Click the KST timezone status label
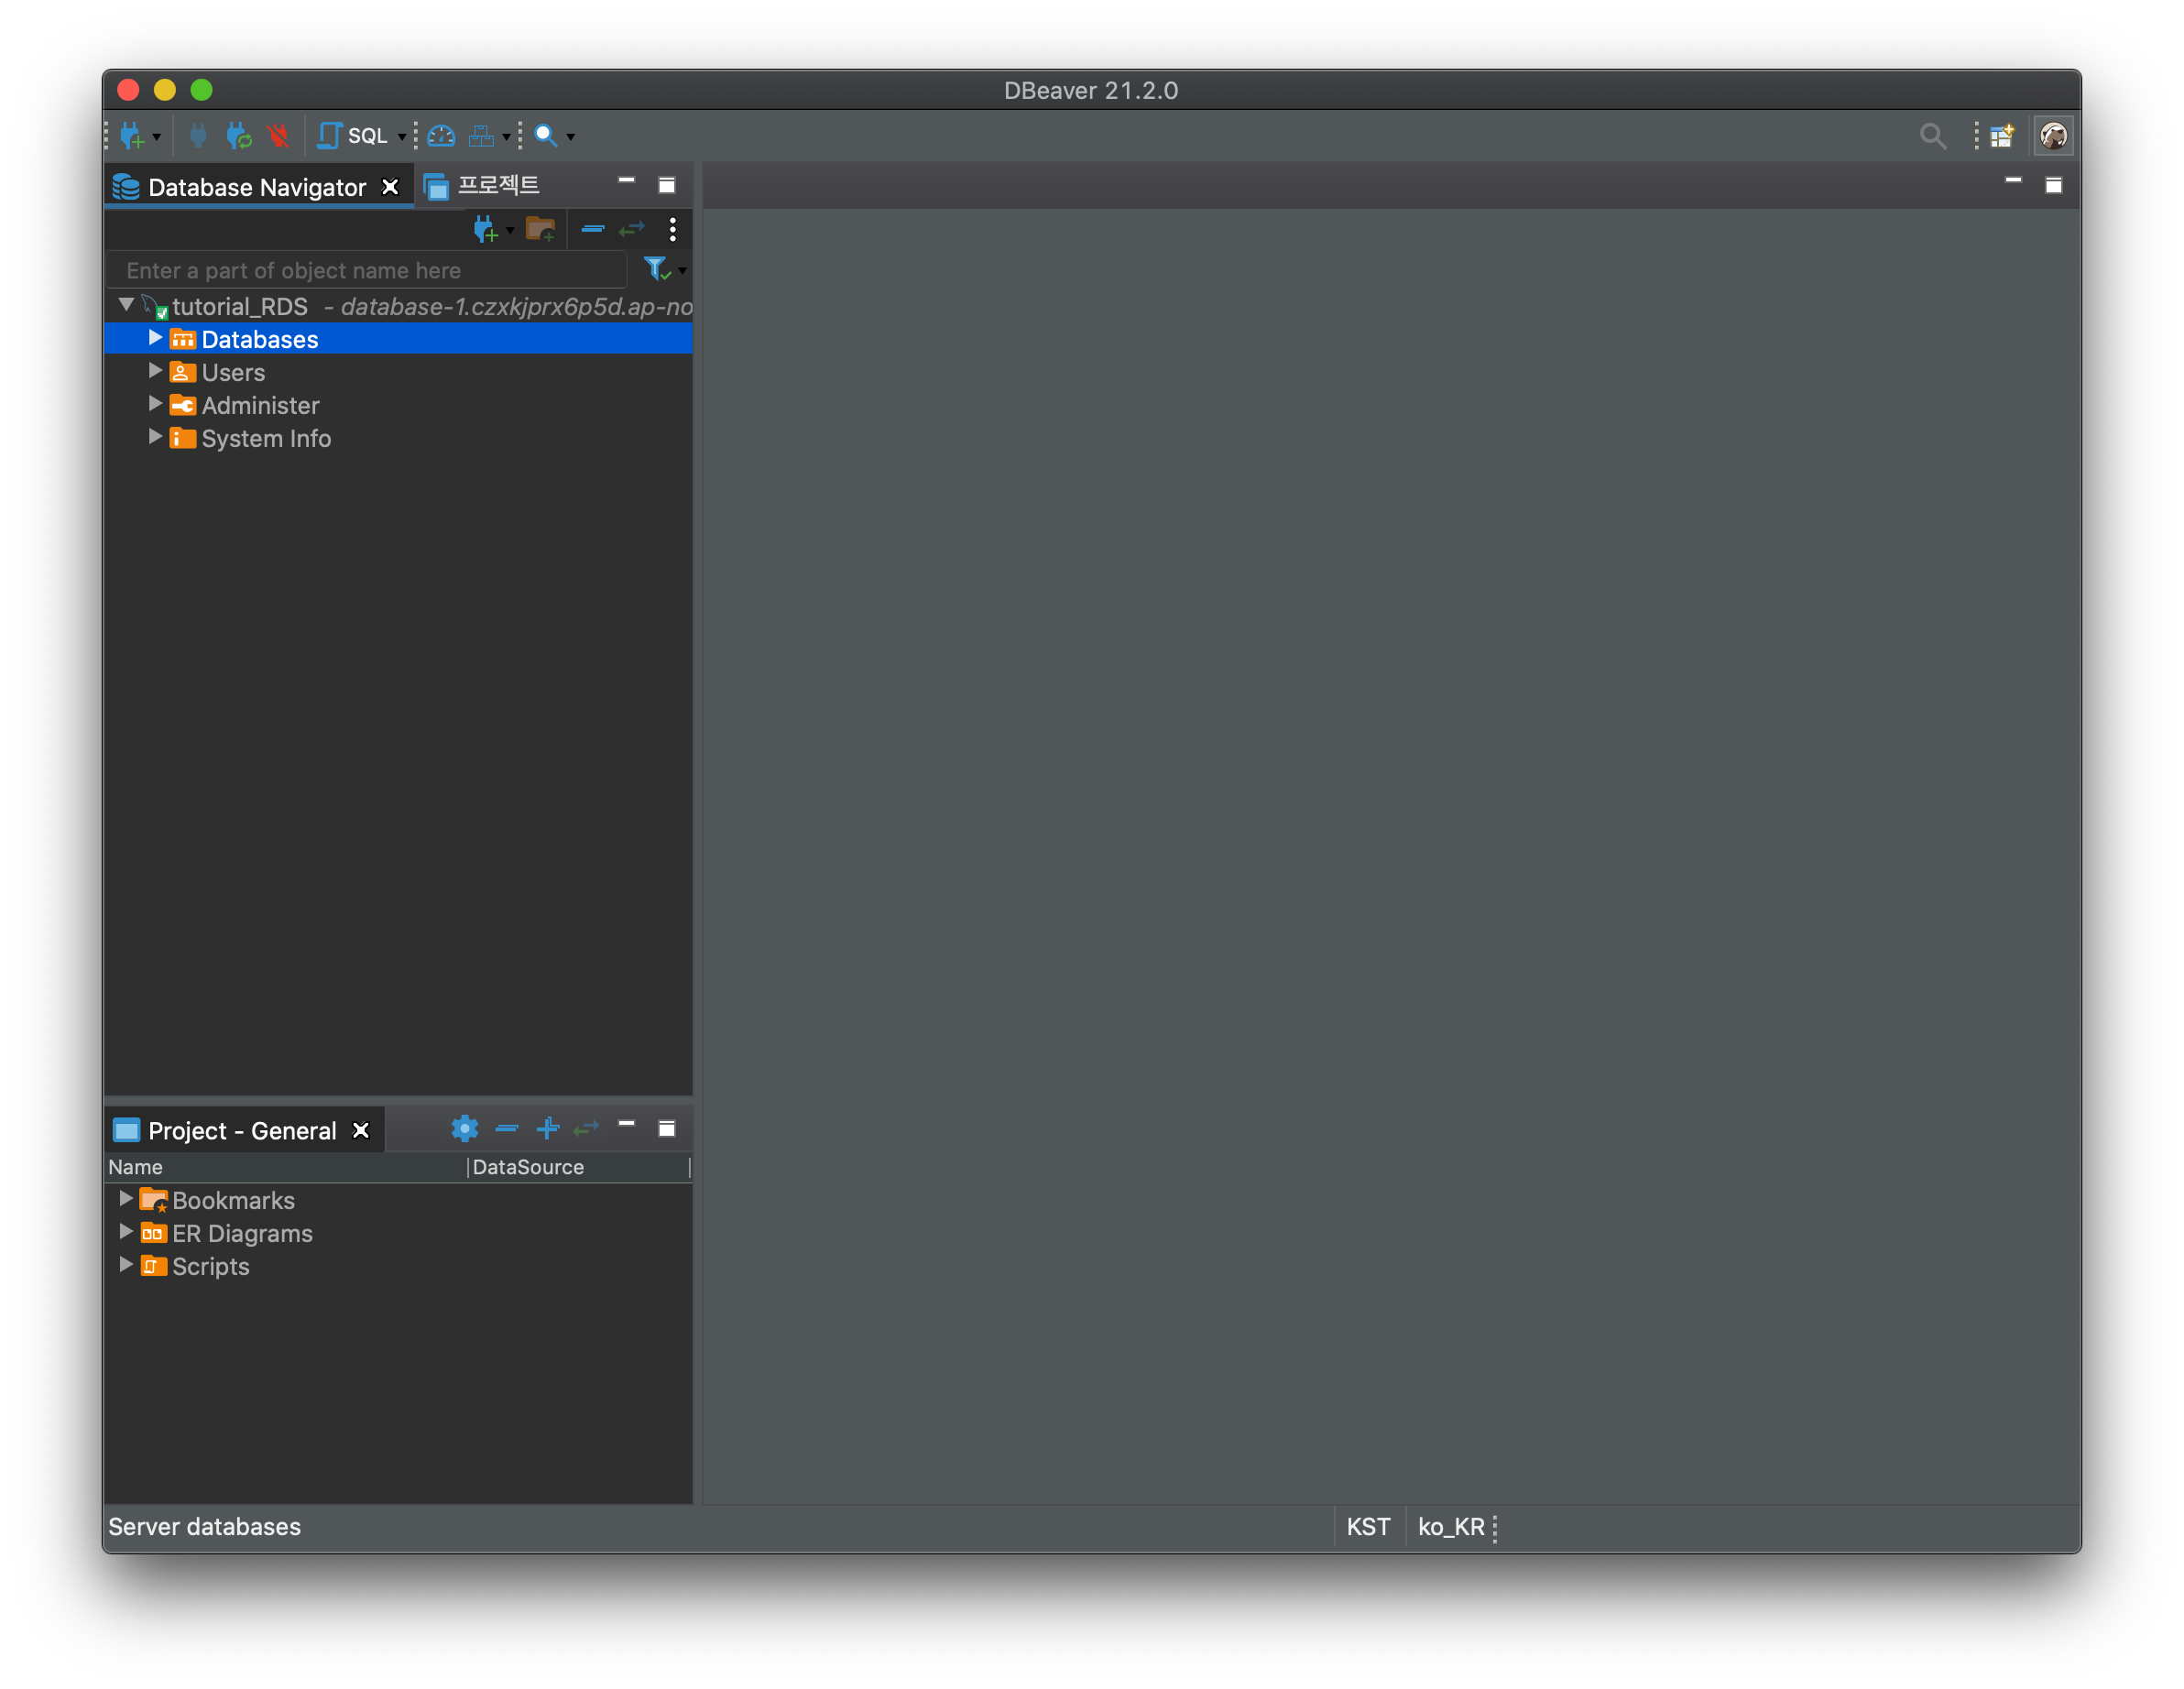The height and width of the screenshot is (1689, 2184). coord(1368,1527)
